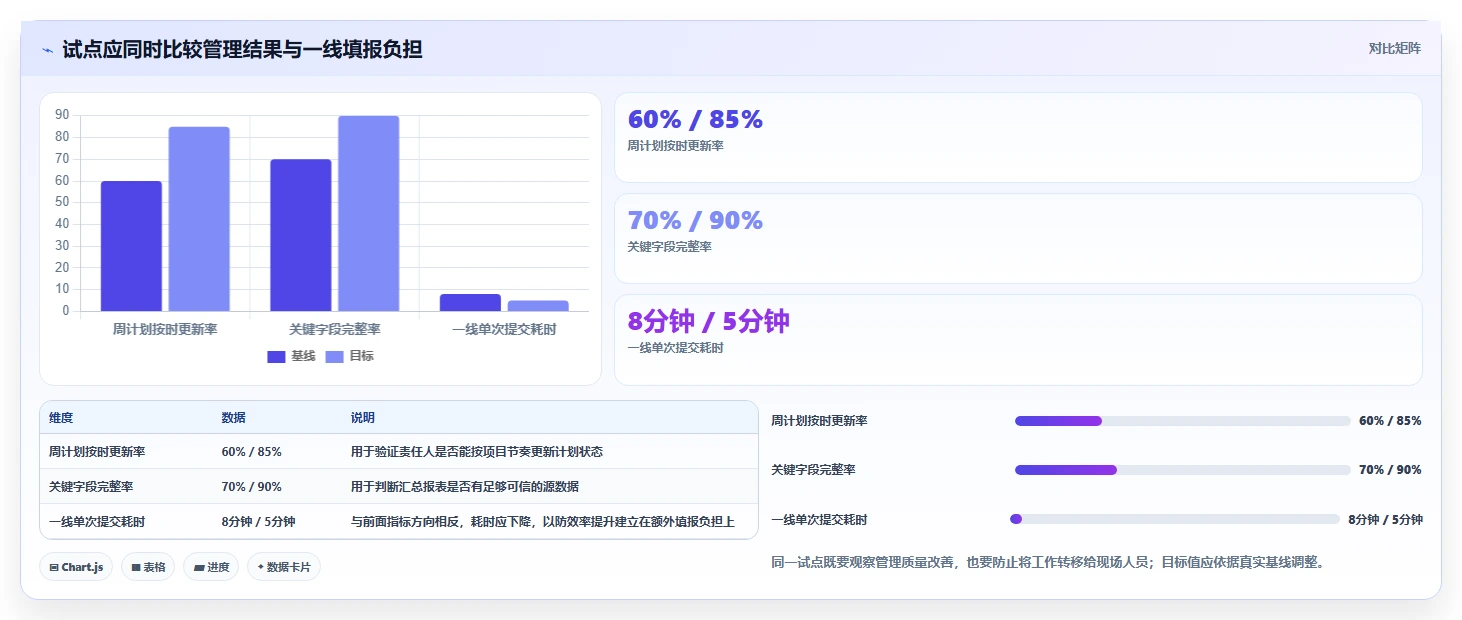Click the icon inside the 进度 tag
This screenshot has height=620, width=1462.
[x=199, y=567]
